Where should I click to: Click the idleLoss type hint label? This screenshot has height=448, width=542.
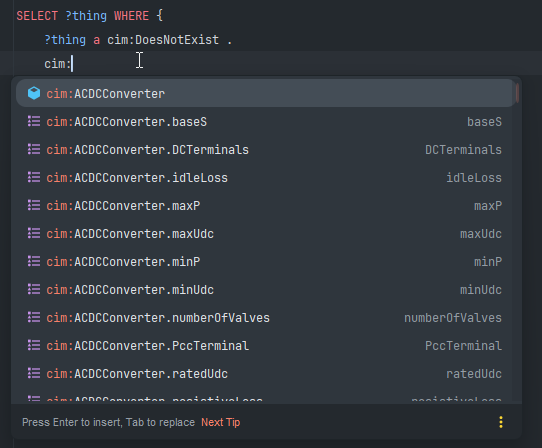[474, 178]
